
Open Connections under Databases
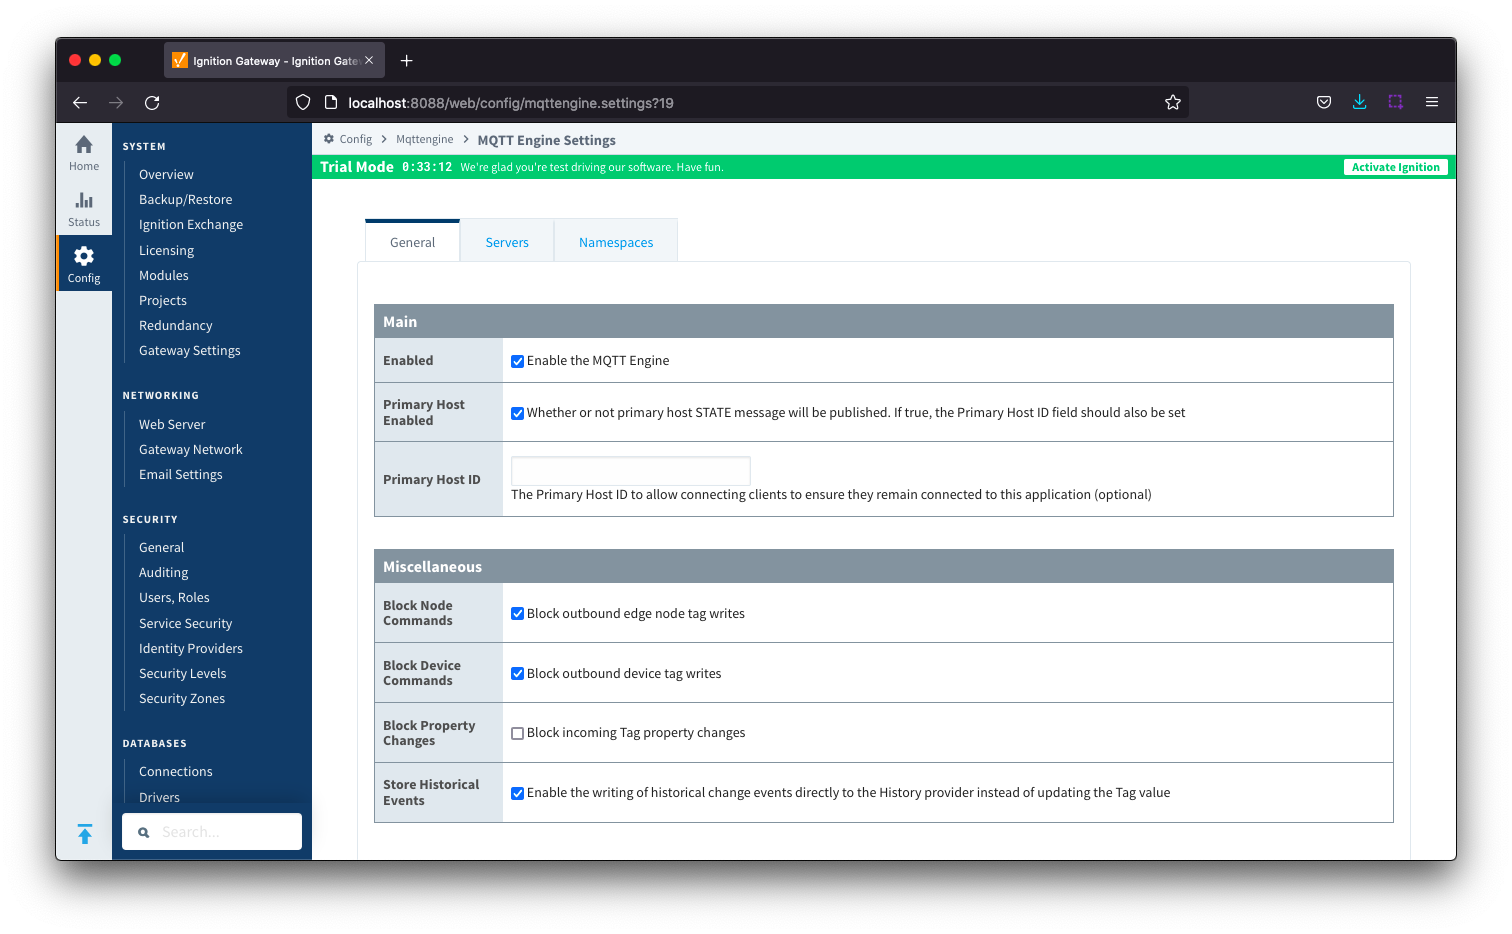(175, 771)
